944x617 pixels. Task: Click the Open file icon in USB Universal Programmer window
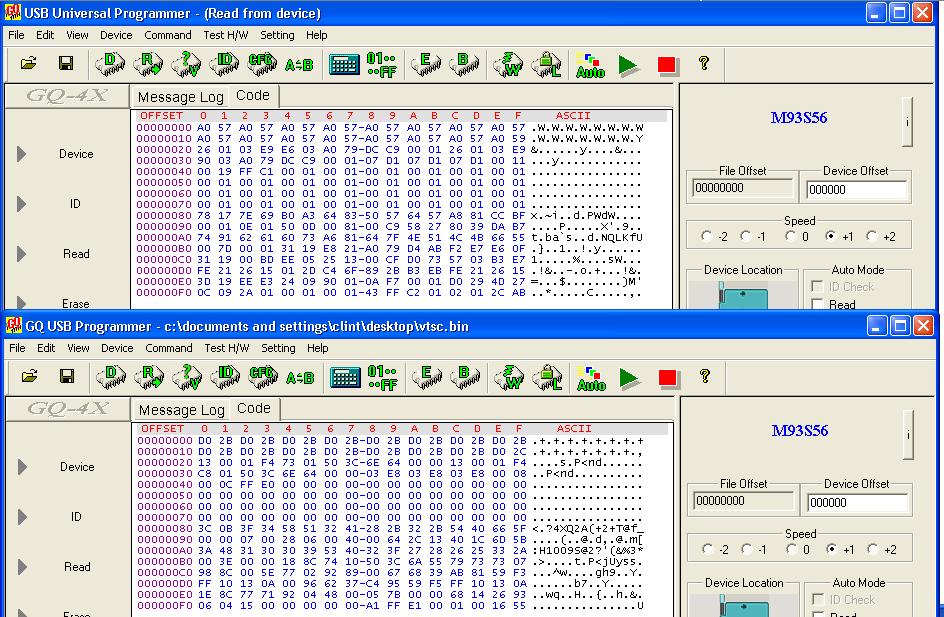click(x=28, y=63)
